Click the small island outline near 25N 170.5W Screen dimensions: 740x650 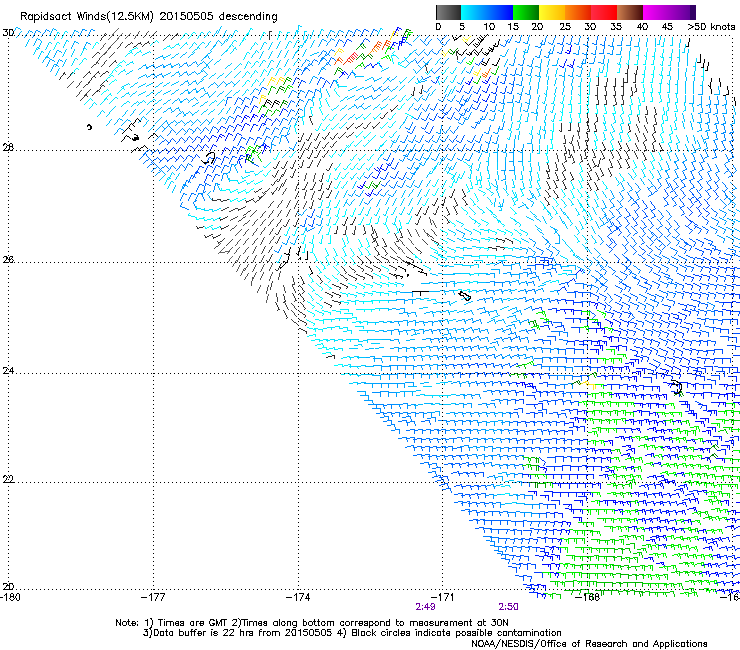[465, 296]
